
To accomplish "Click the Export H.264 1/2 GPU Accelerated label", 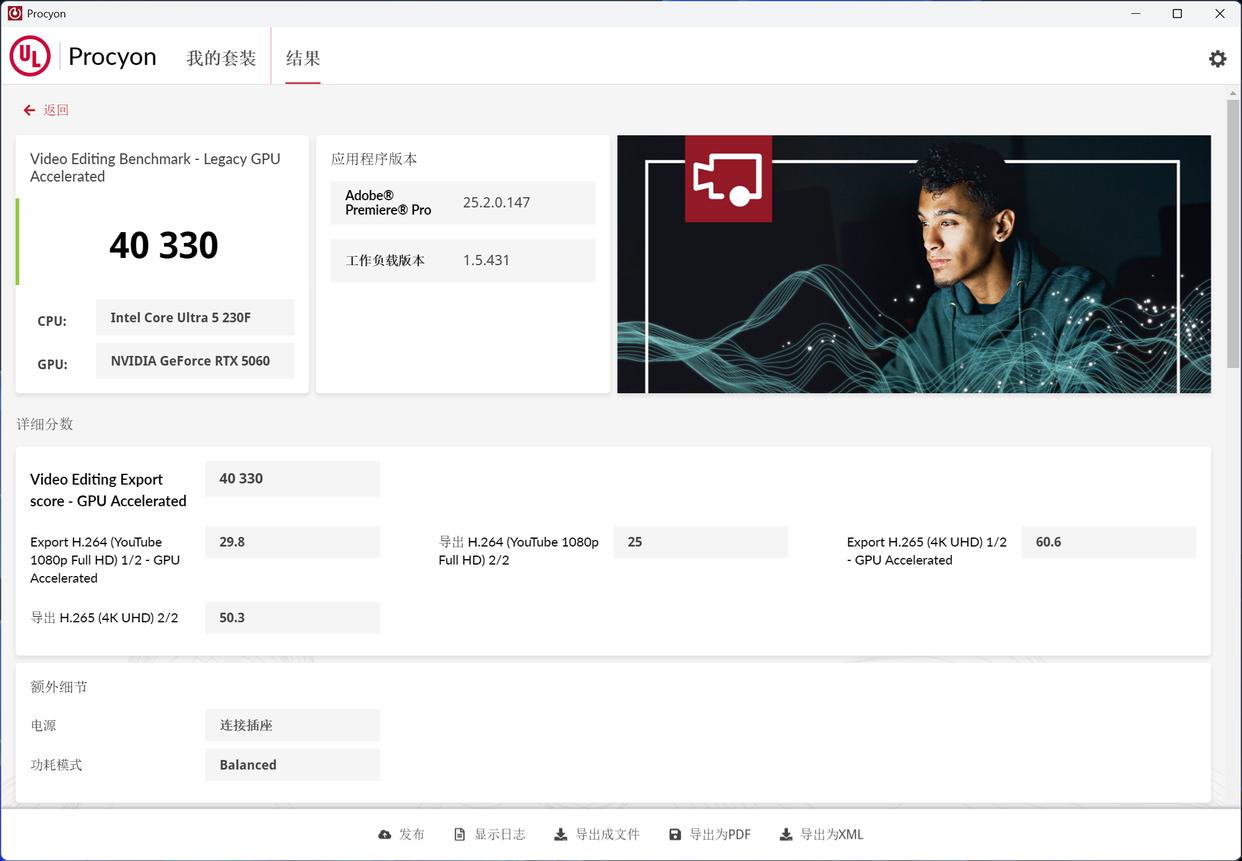I will pos(105,560).
